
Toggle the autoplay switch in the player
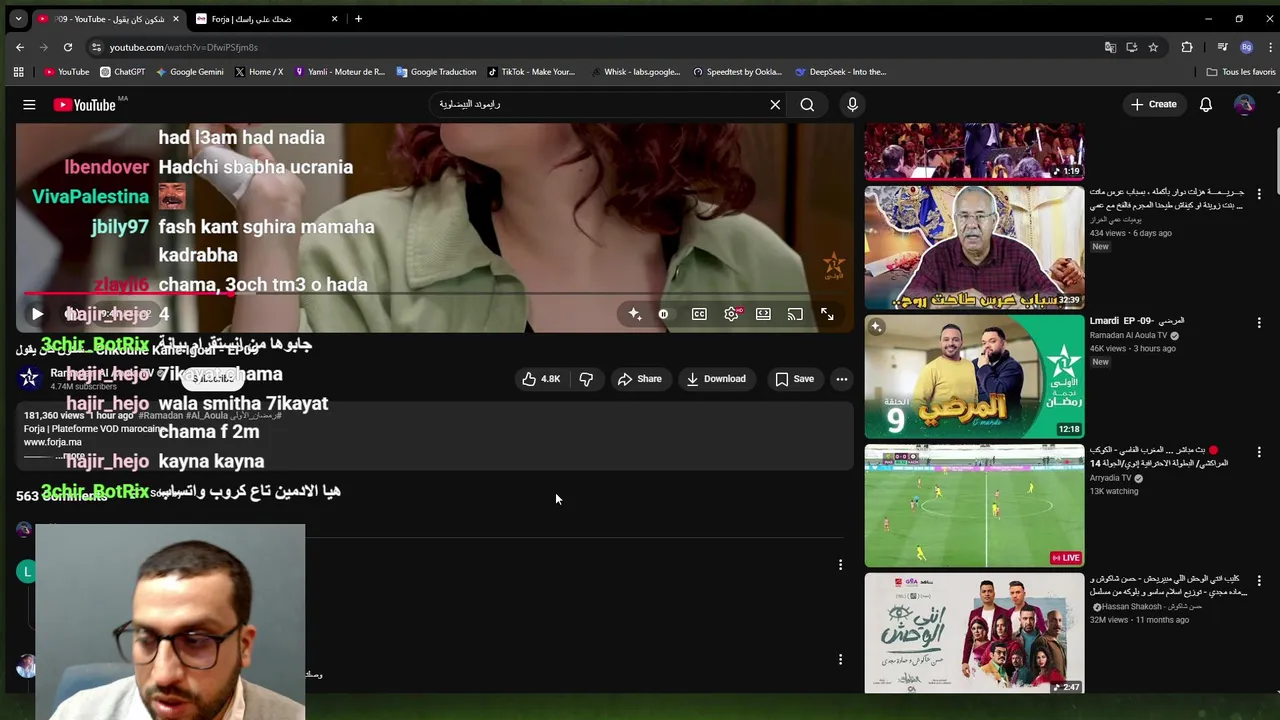(663, 314)
